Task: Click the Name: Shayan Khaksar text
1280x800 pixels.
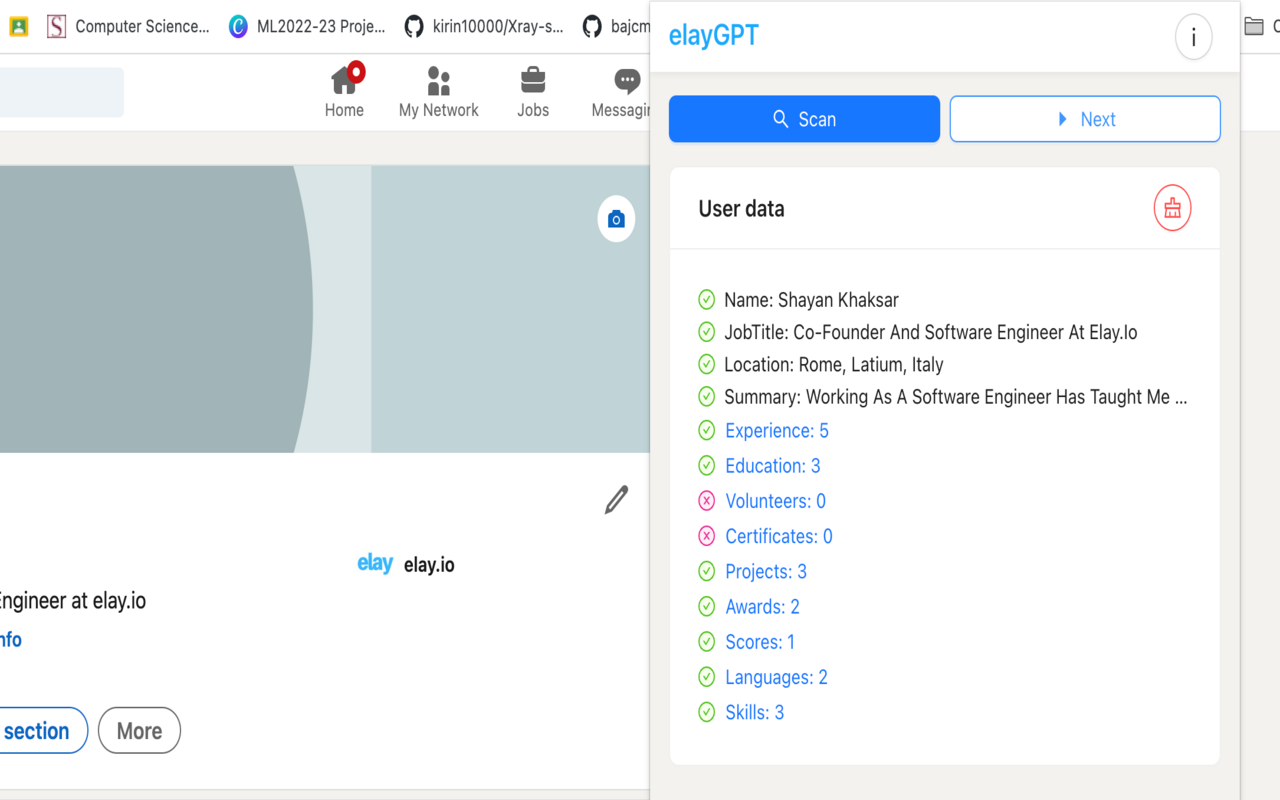Action: tap(811, 300)
